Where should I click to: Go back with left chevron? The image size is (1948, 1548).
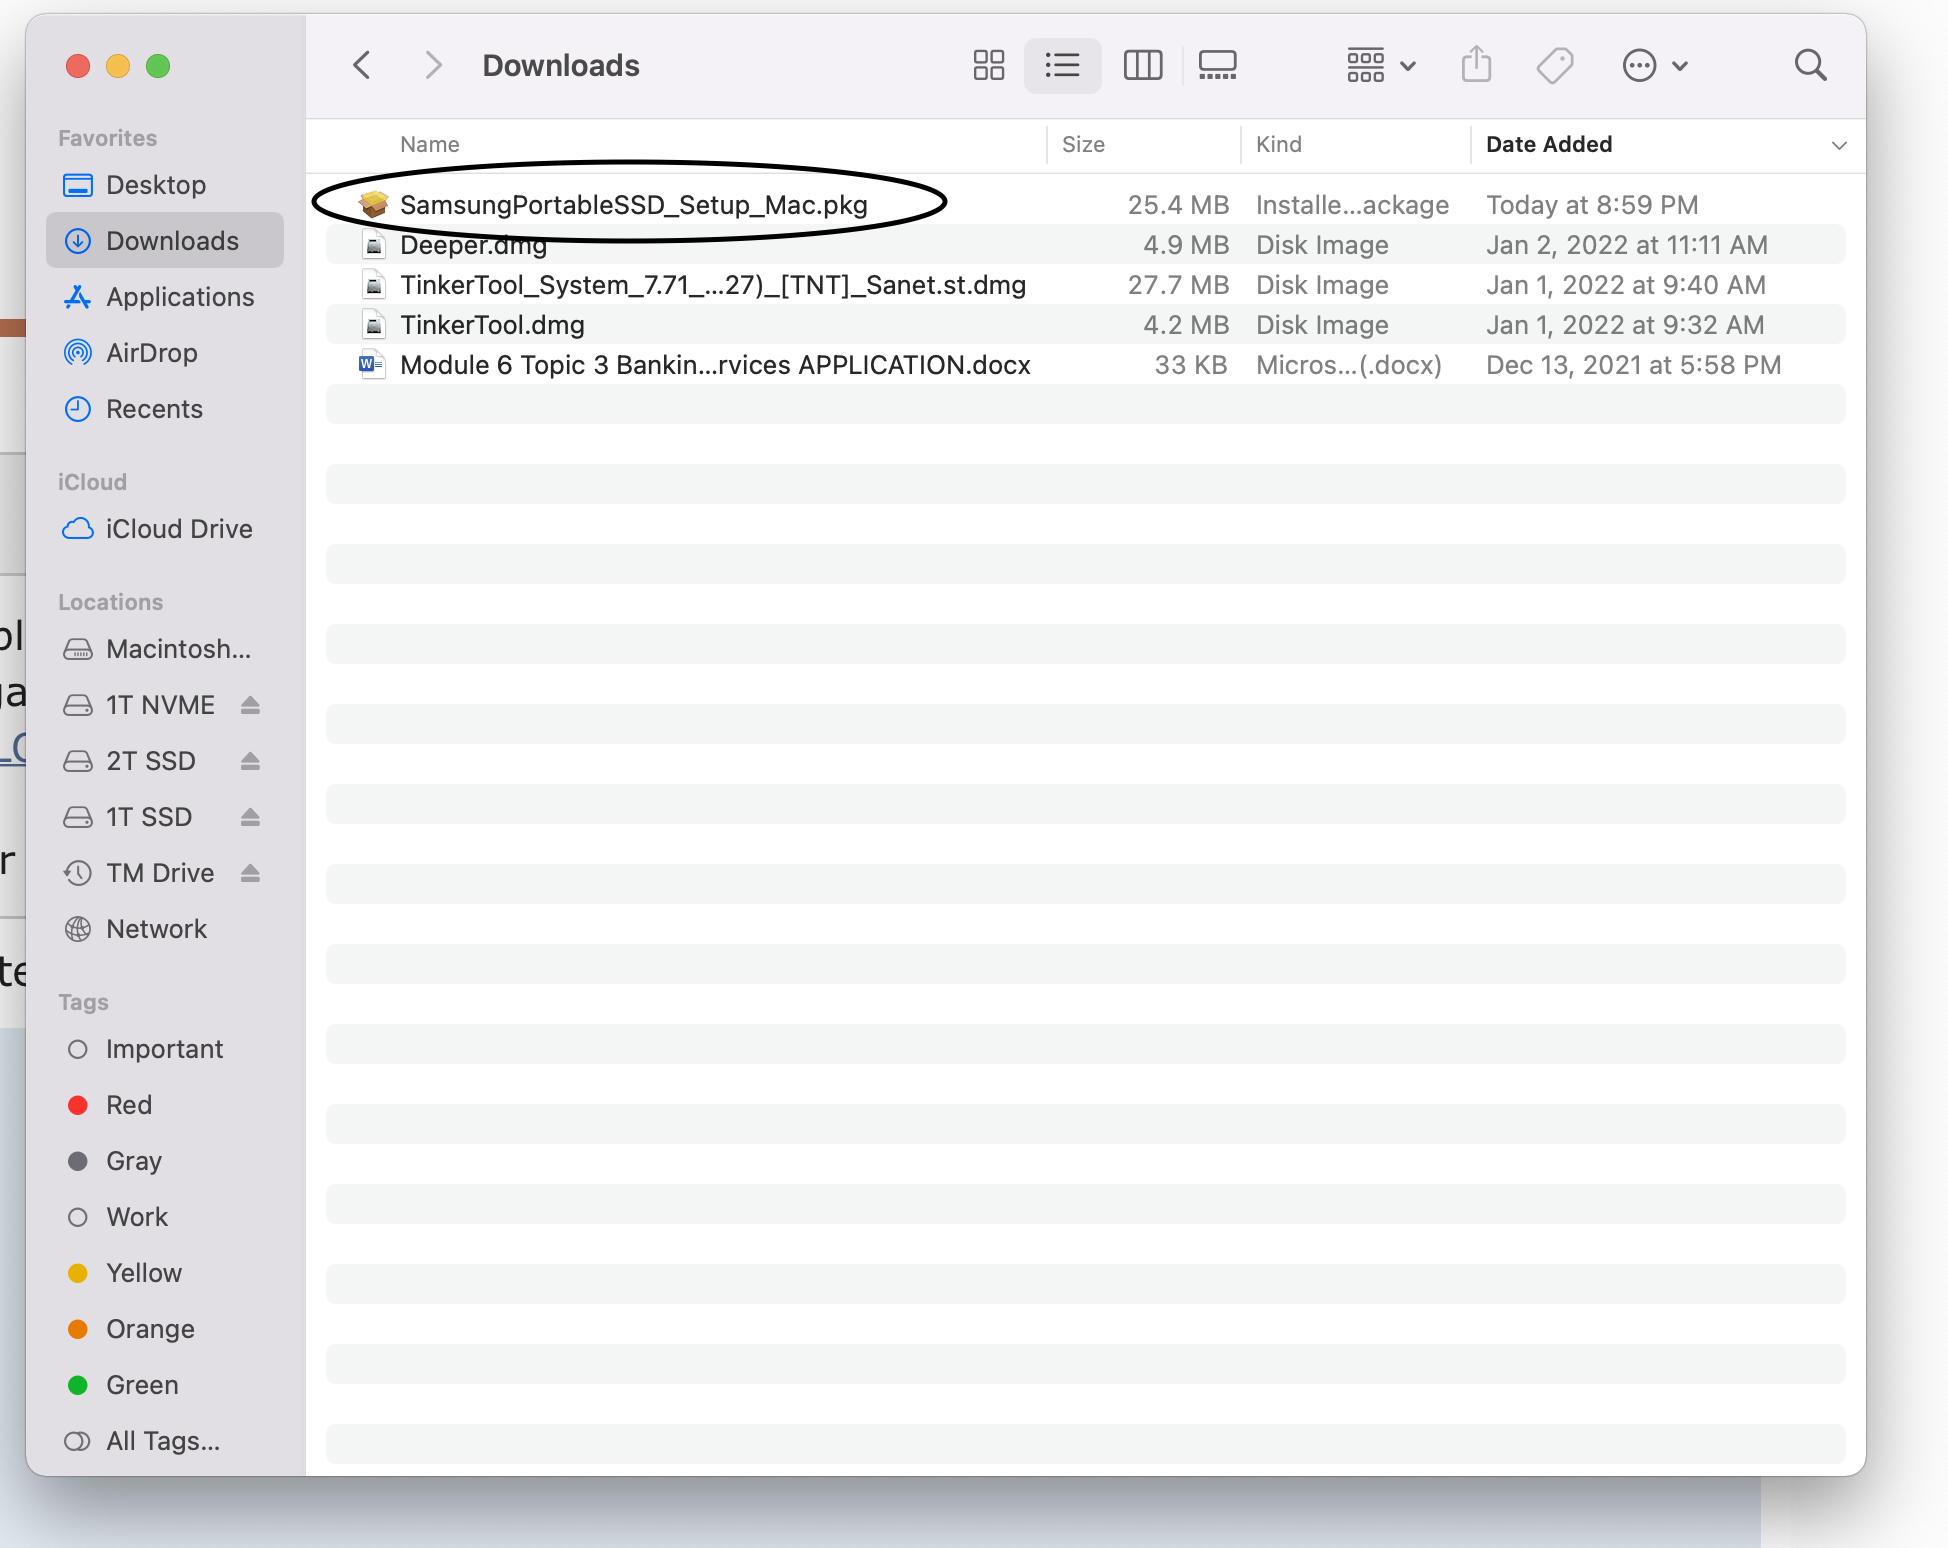(362, 66)
